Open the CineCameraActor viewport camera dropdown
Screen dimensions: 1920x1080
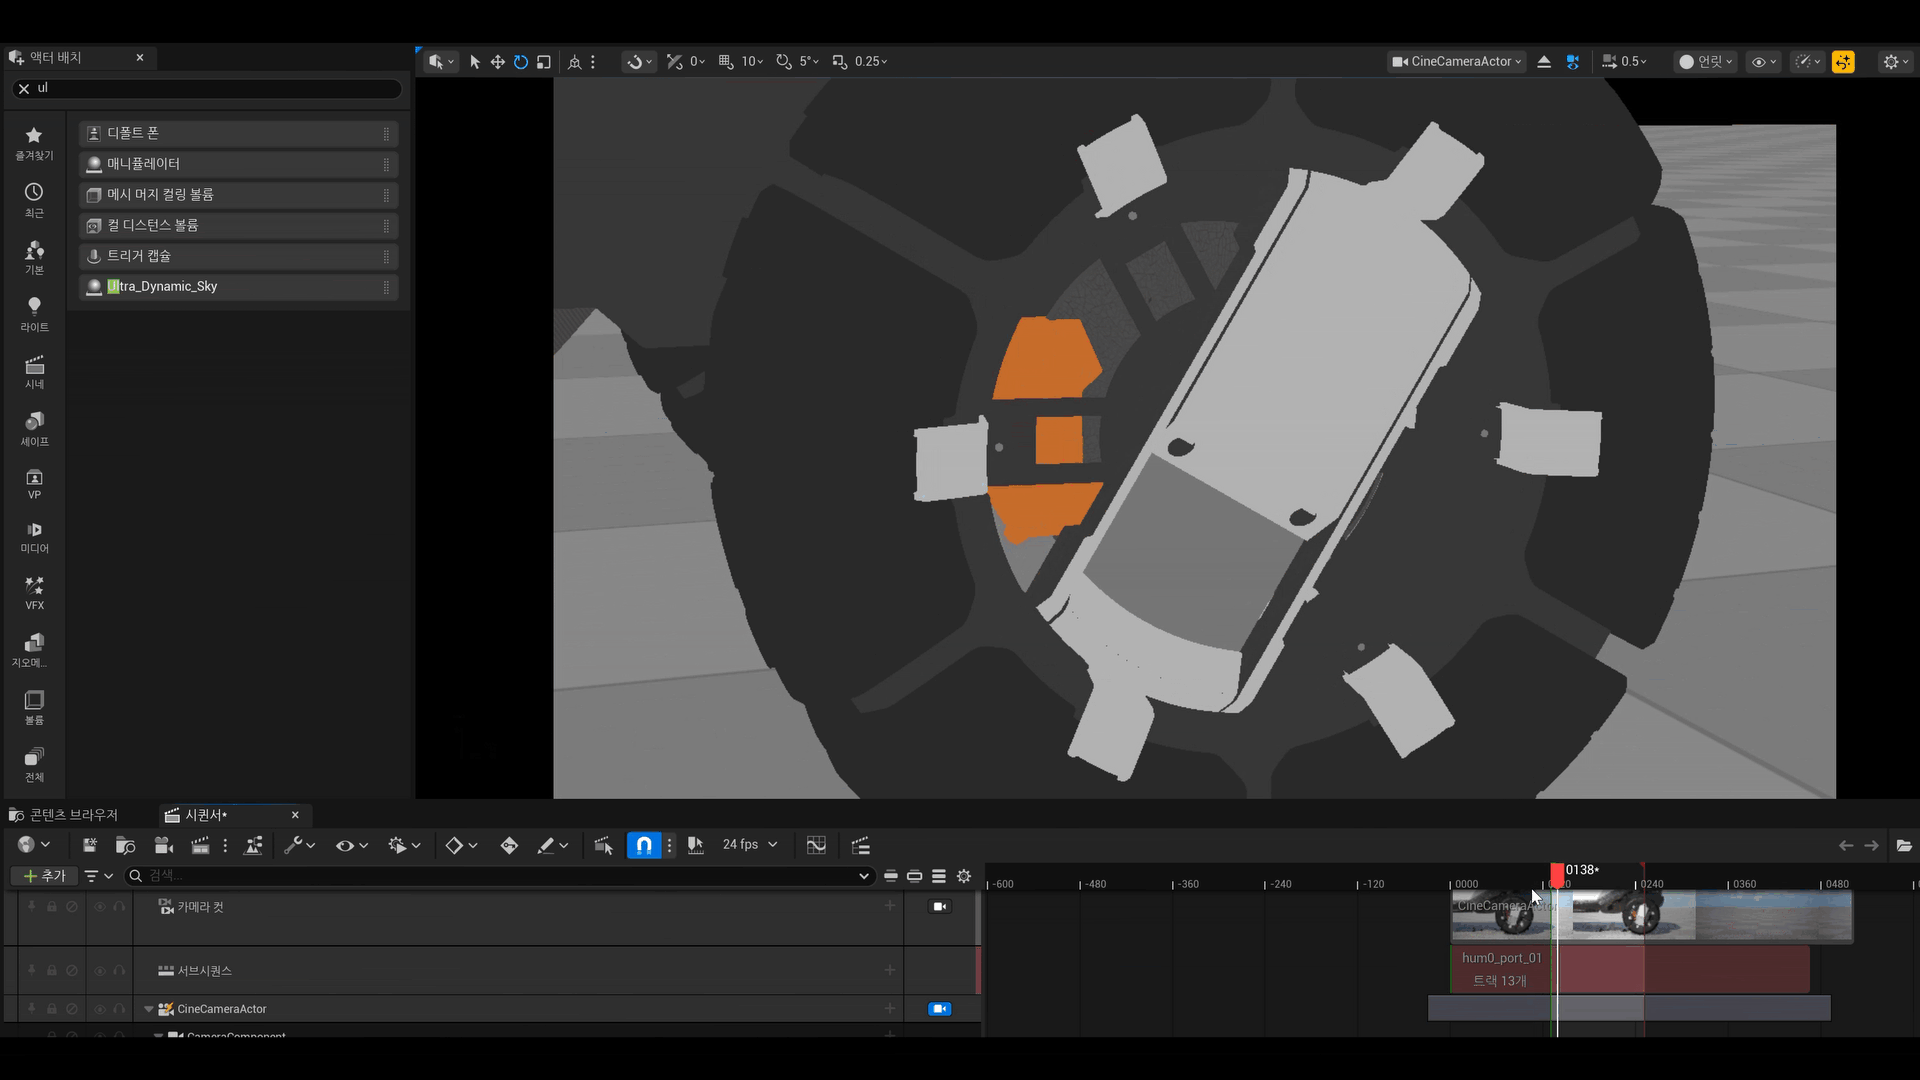[x=1457, y=62]
